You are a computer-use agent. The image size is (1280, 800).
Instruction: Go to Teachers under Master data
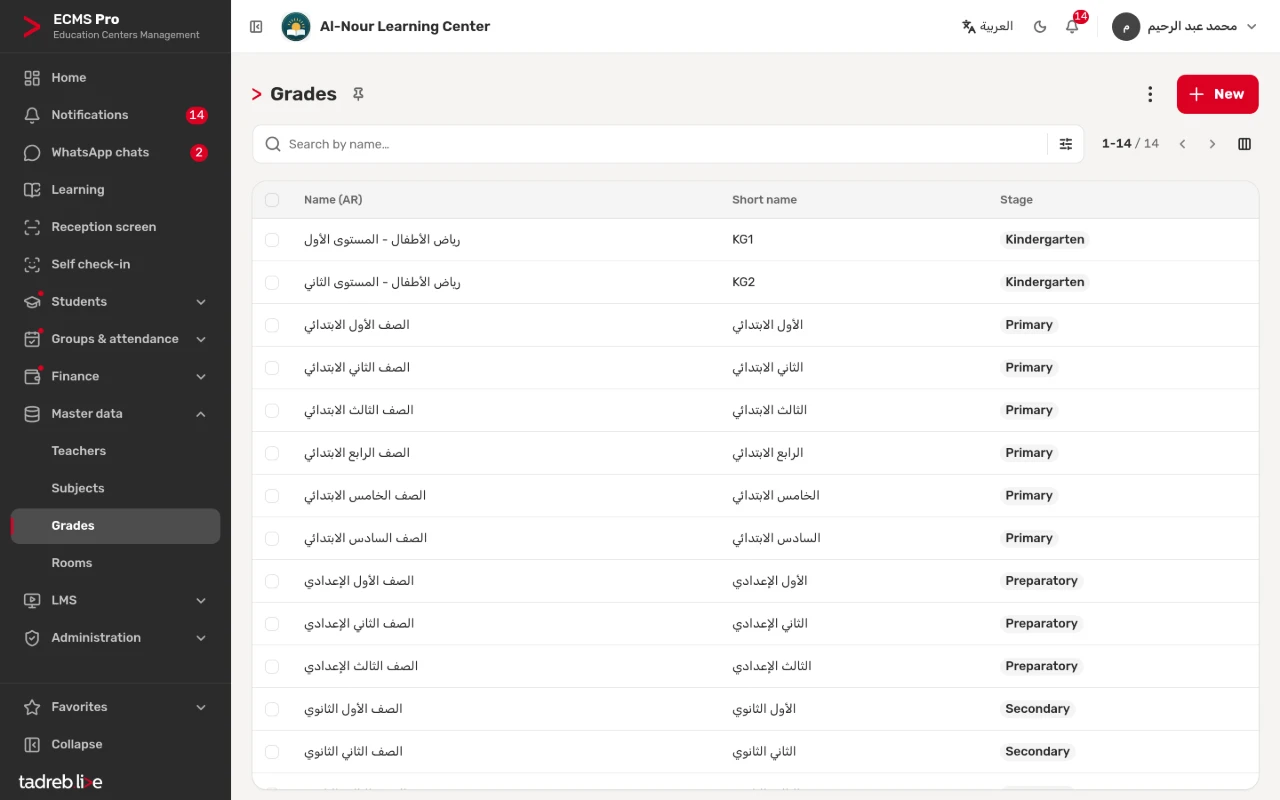click(x=115, y=451)
